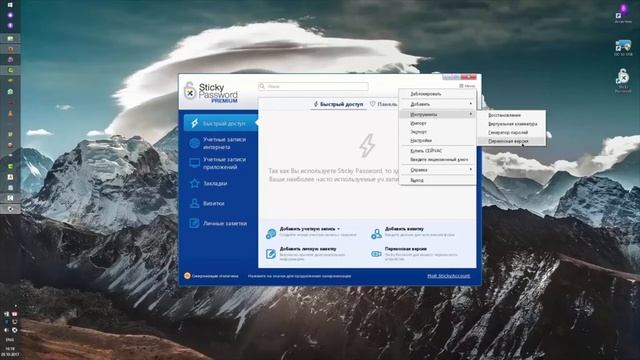Click Добавить визитку link
This screenshot has height=360, width=640.
[x=404, y=229]
